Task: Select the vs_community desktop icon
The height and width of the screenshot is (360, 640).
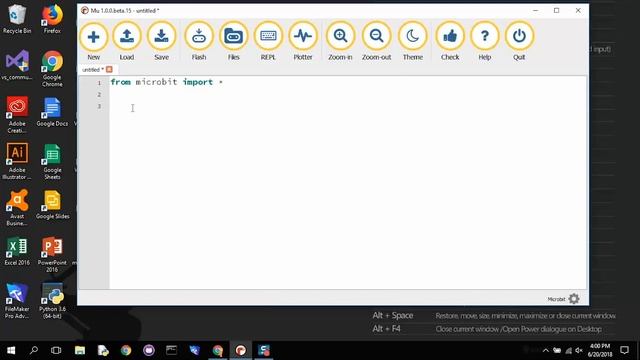Action: click(17, 65)
